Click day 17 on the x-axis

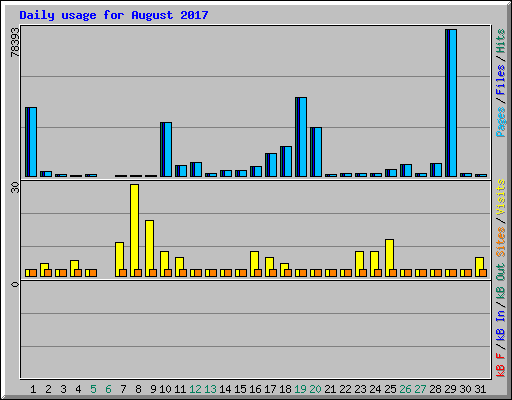(x=270, y=389)
